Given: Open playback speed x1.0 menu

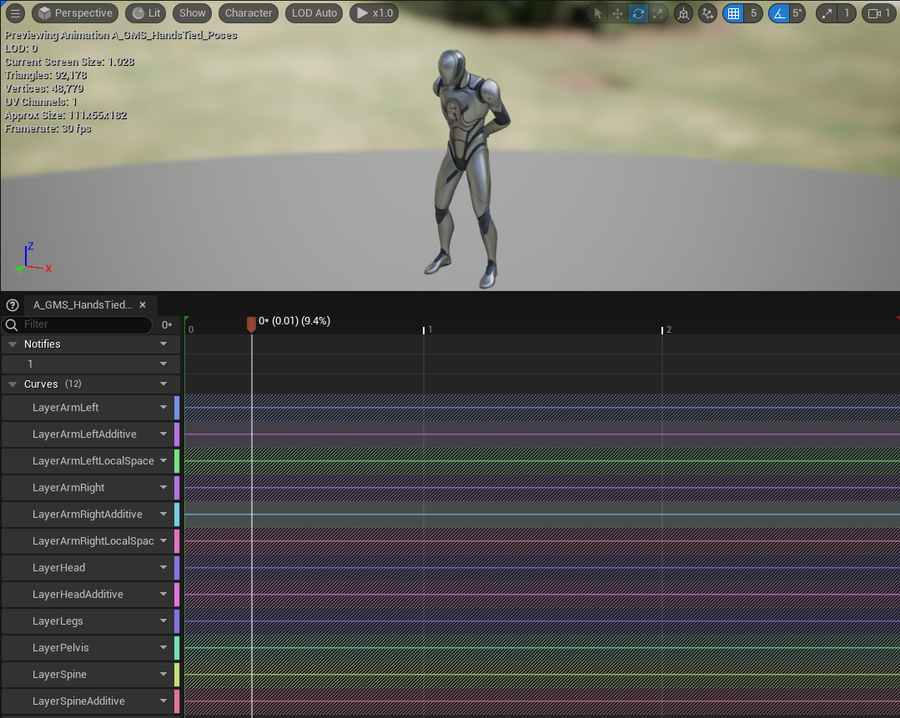Looking at the screenshot, I should pyautogui.click(x=374, y=13).
